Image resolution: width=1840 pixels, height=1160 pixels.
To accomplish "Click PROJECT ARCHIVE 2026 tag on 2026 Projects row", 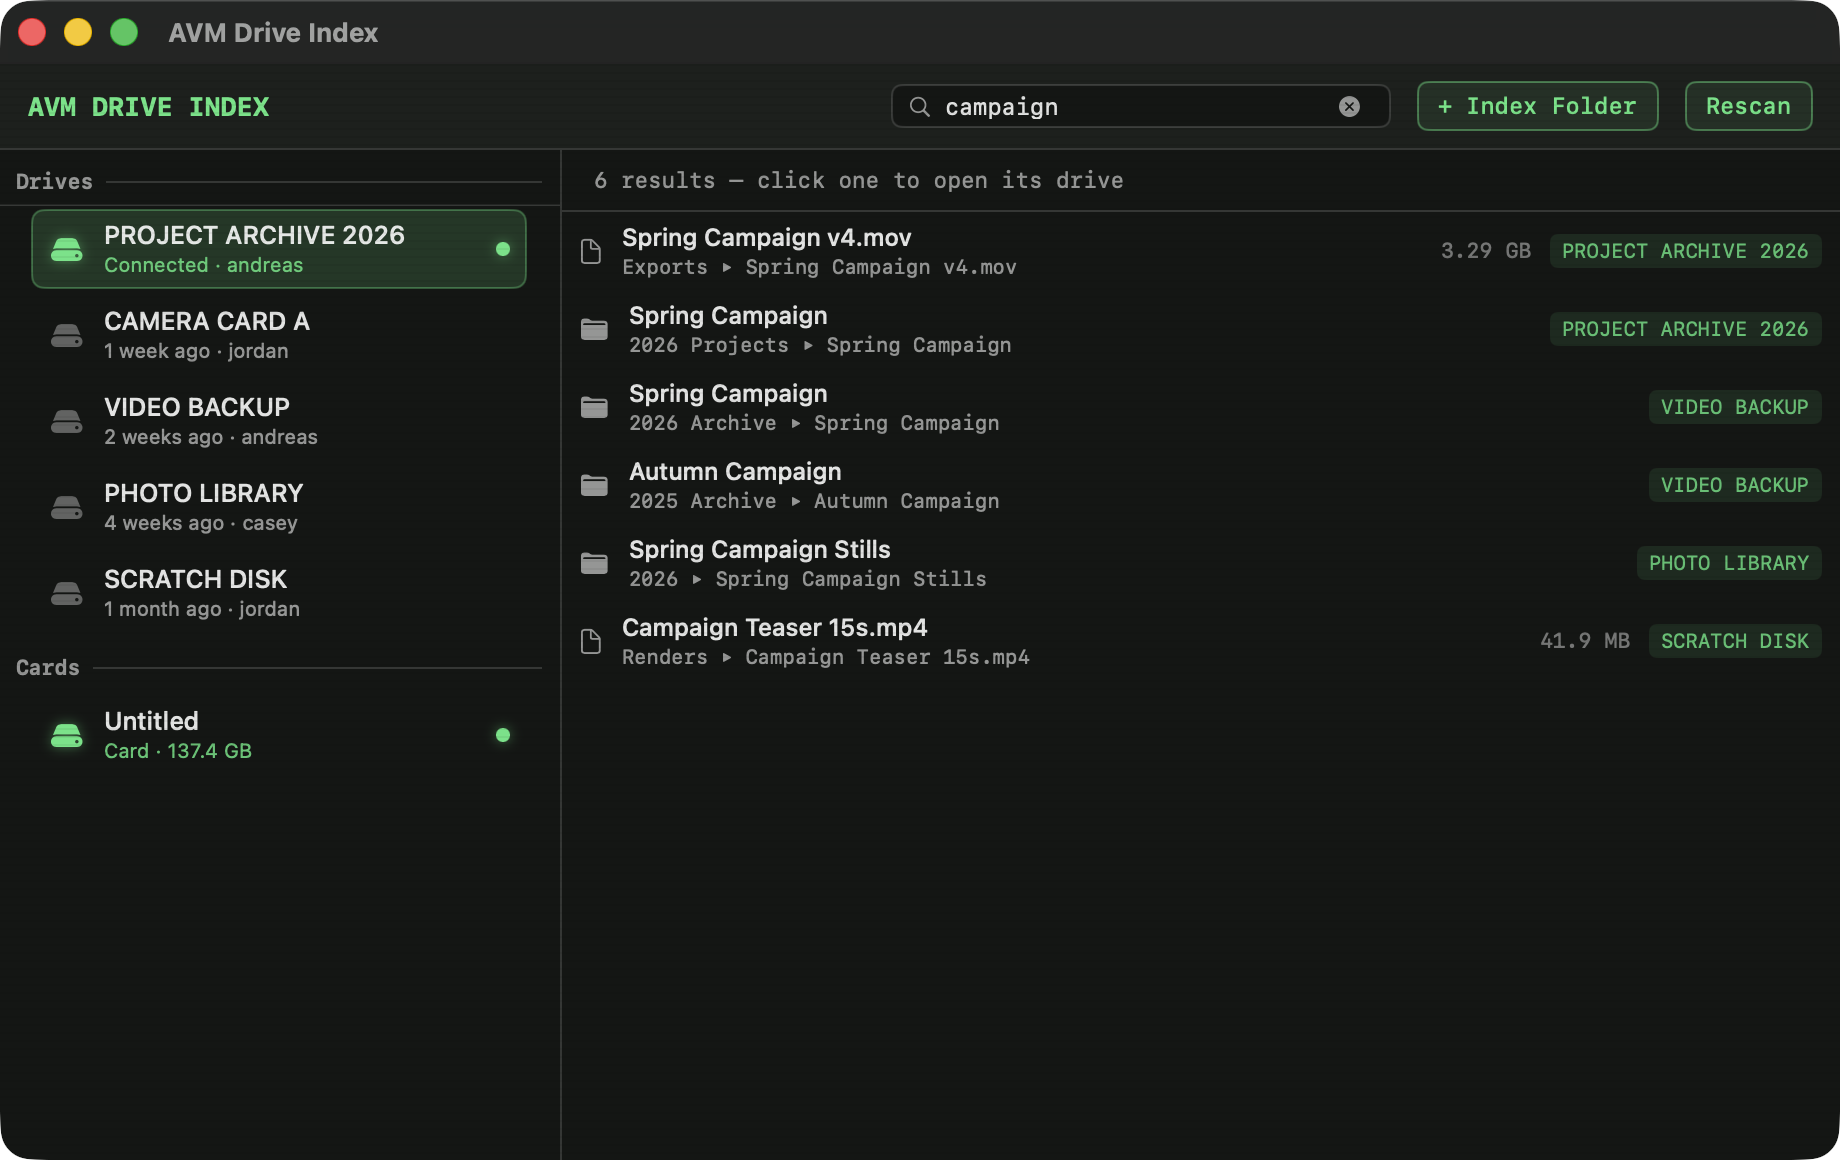I will tap(1685, 329).
